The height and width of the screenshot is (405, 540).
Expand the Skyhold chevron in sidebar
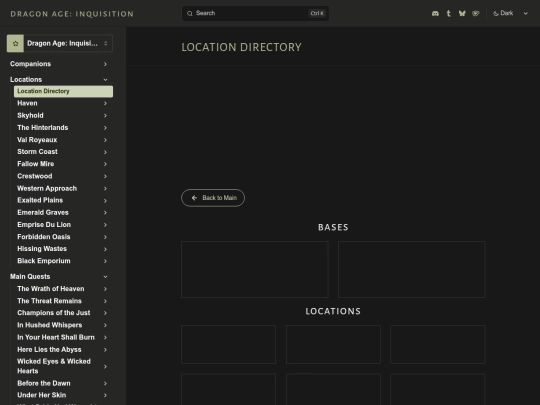pyautogui.click(x=105, y=116)
